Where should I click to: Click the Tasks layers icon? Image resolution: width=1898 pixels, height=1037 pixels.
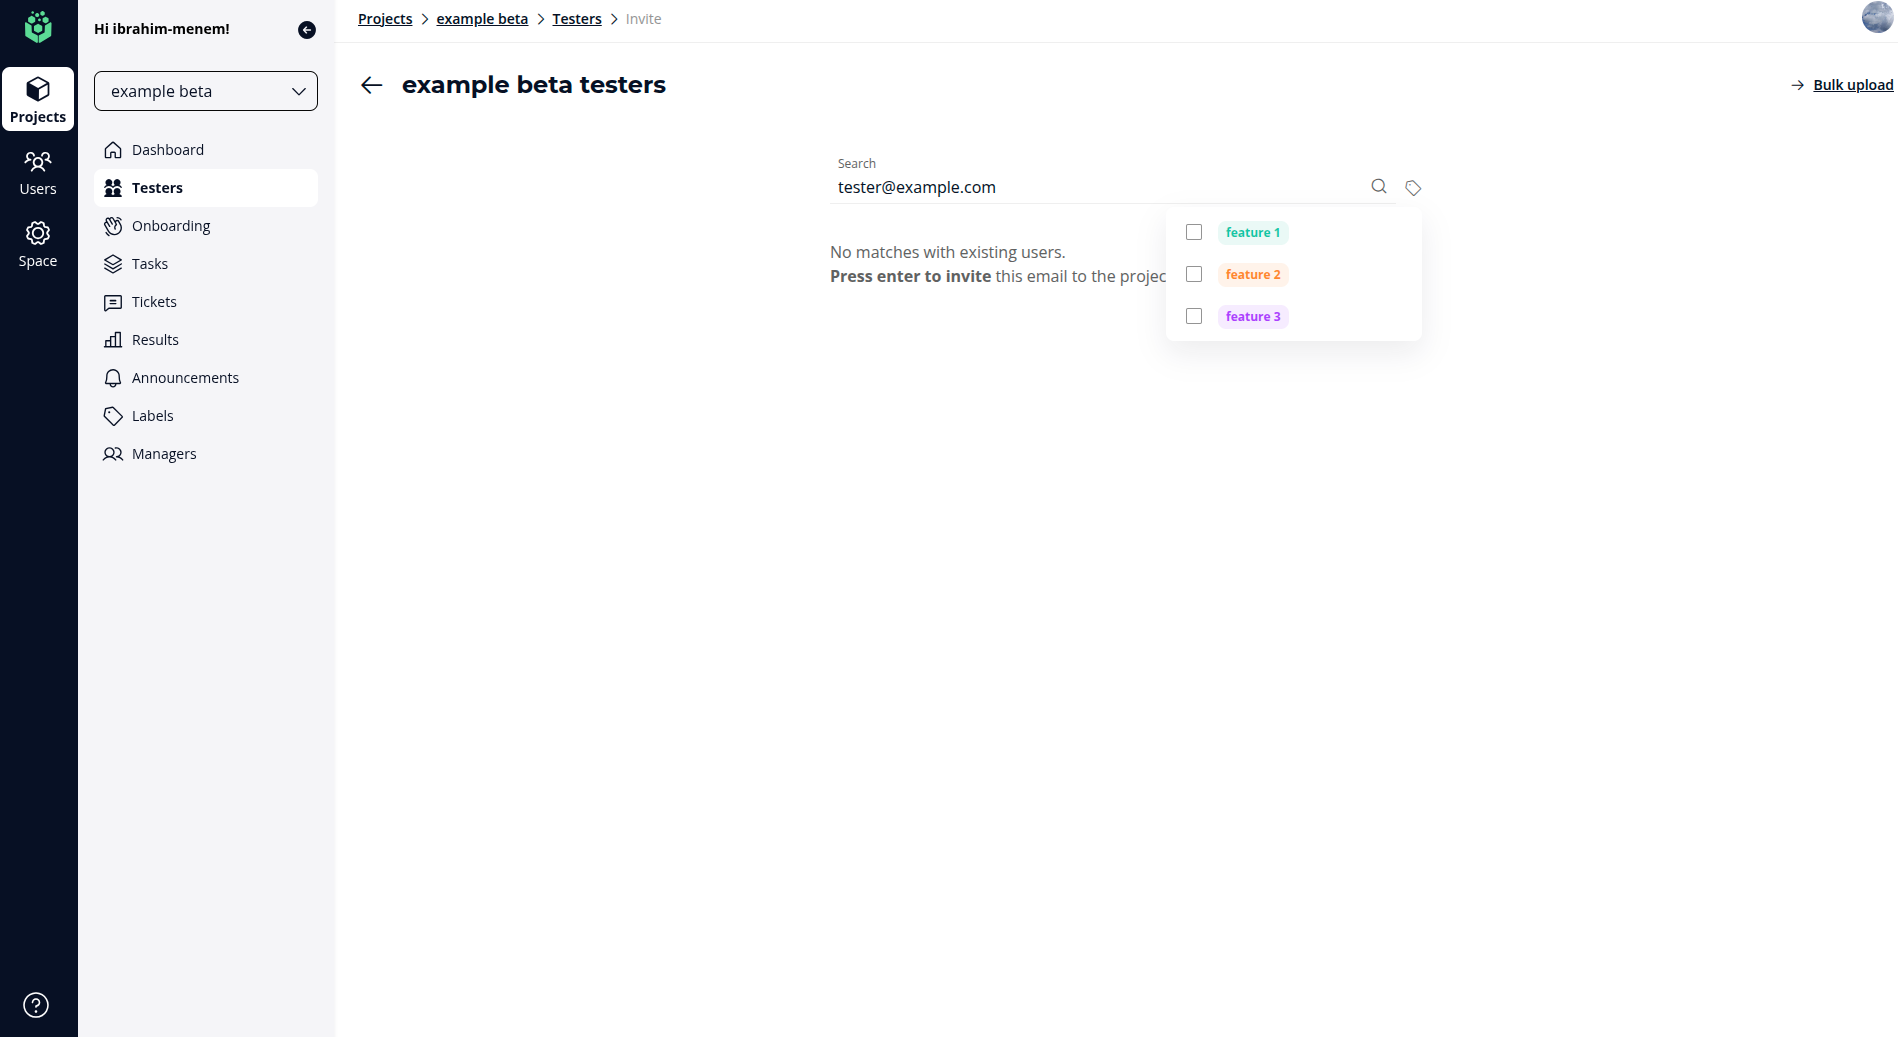tap(113, 264)
